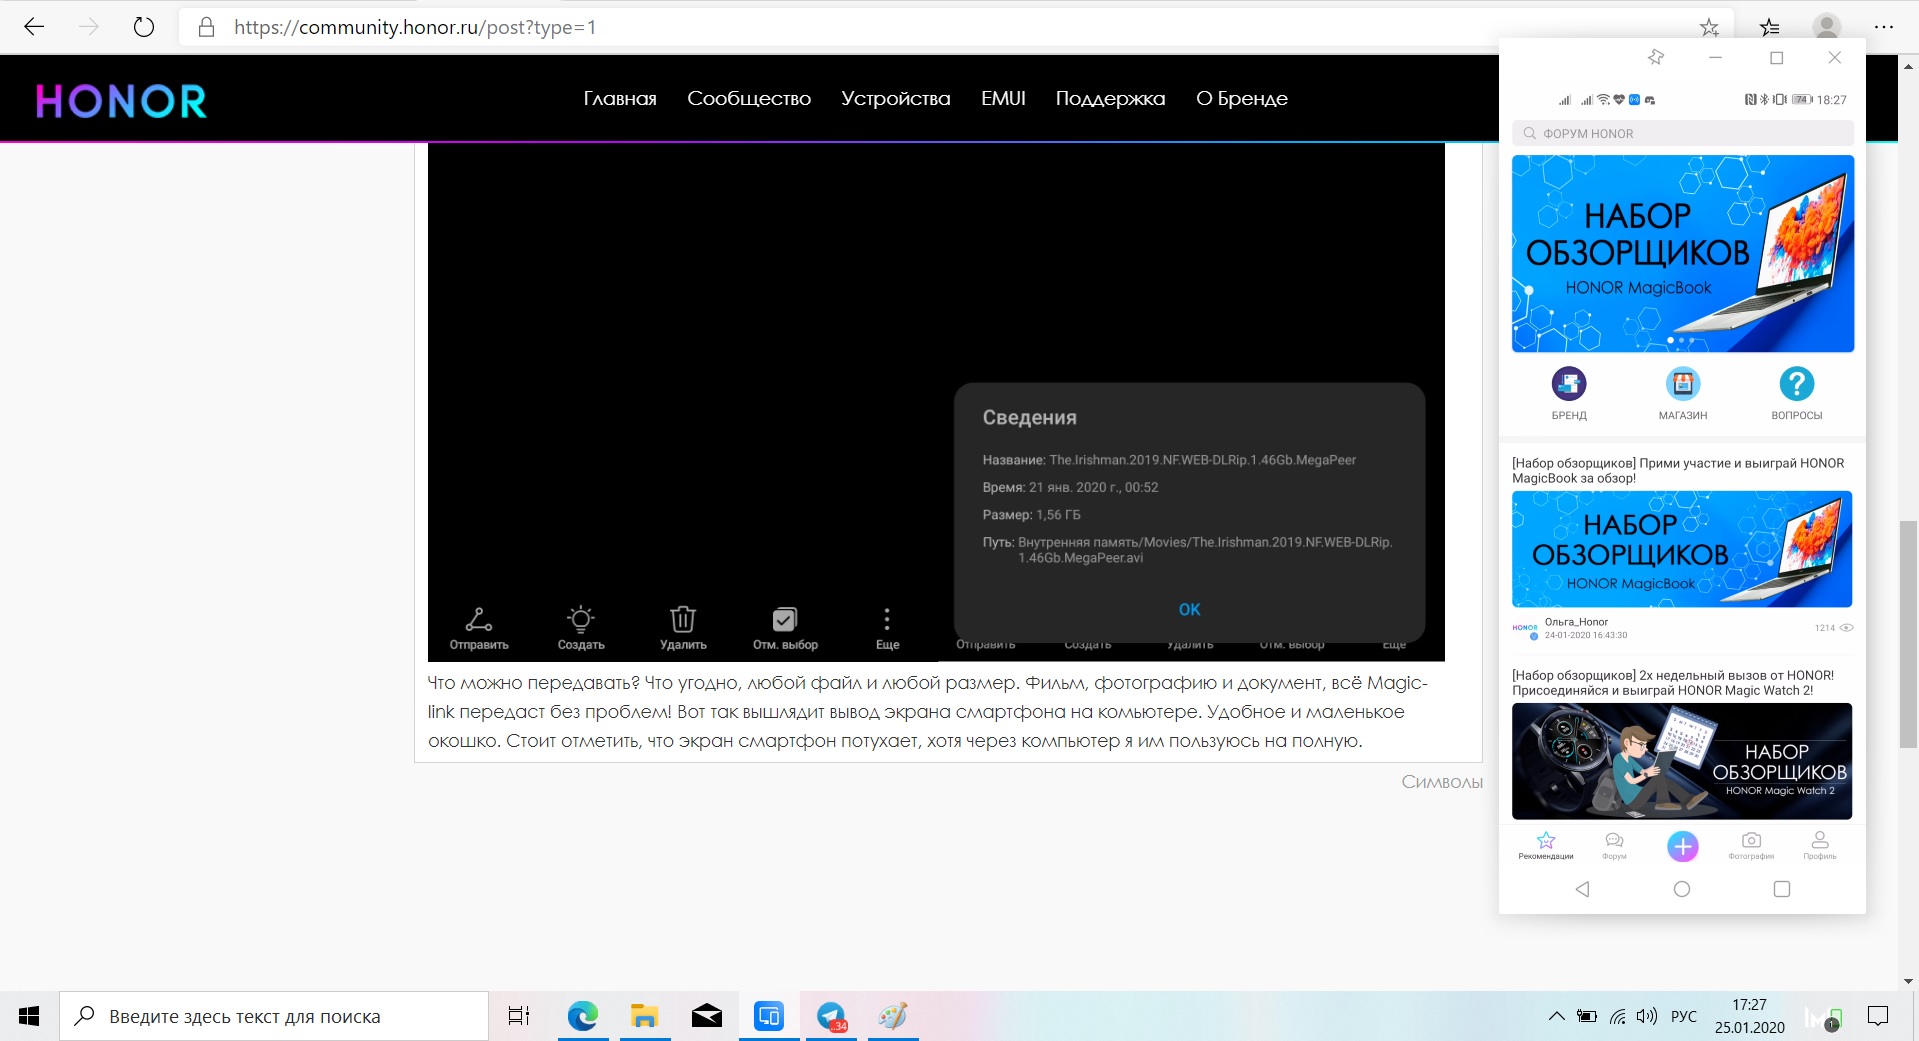
Task: Open the post about winning HONOR MagicBook
Action: pos(1678,471)
